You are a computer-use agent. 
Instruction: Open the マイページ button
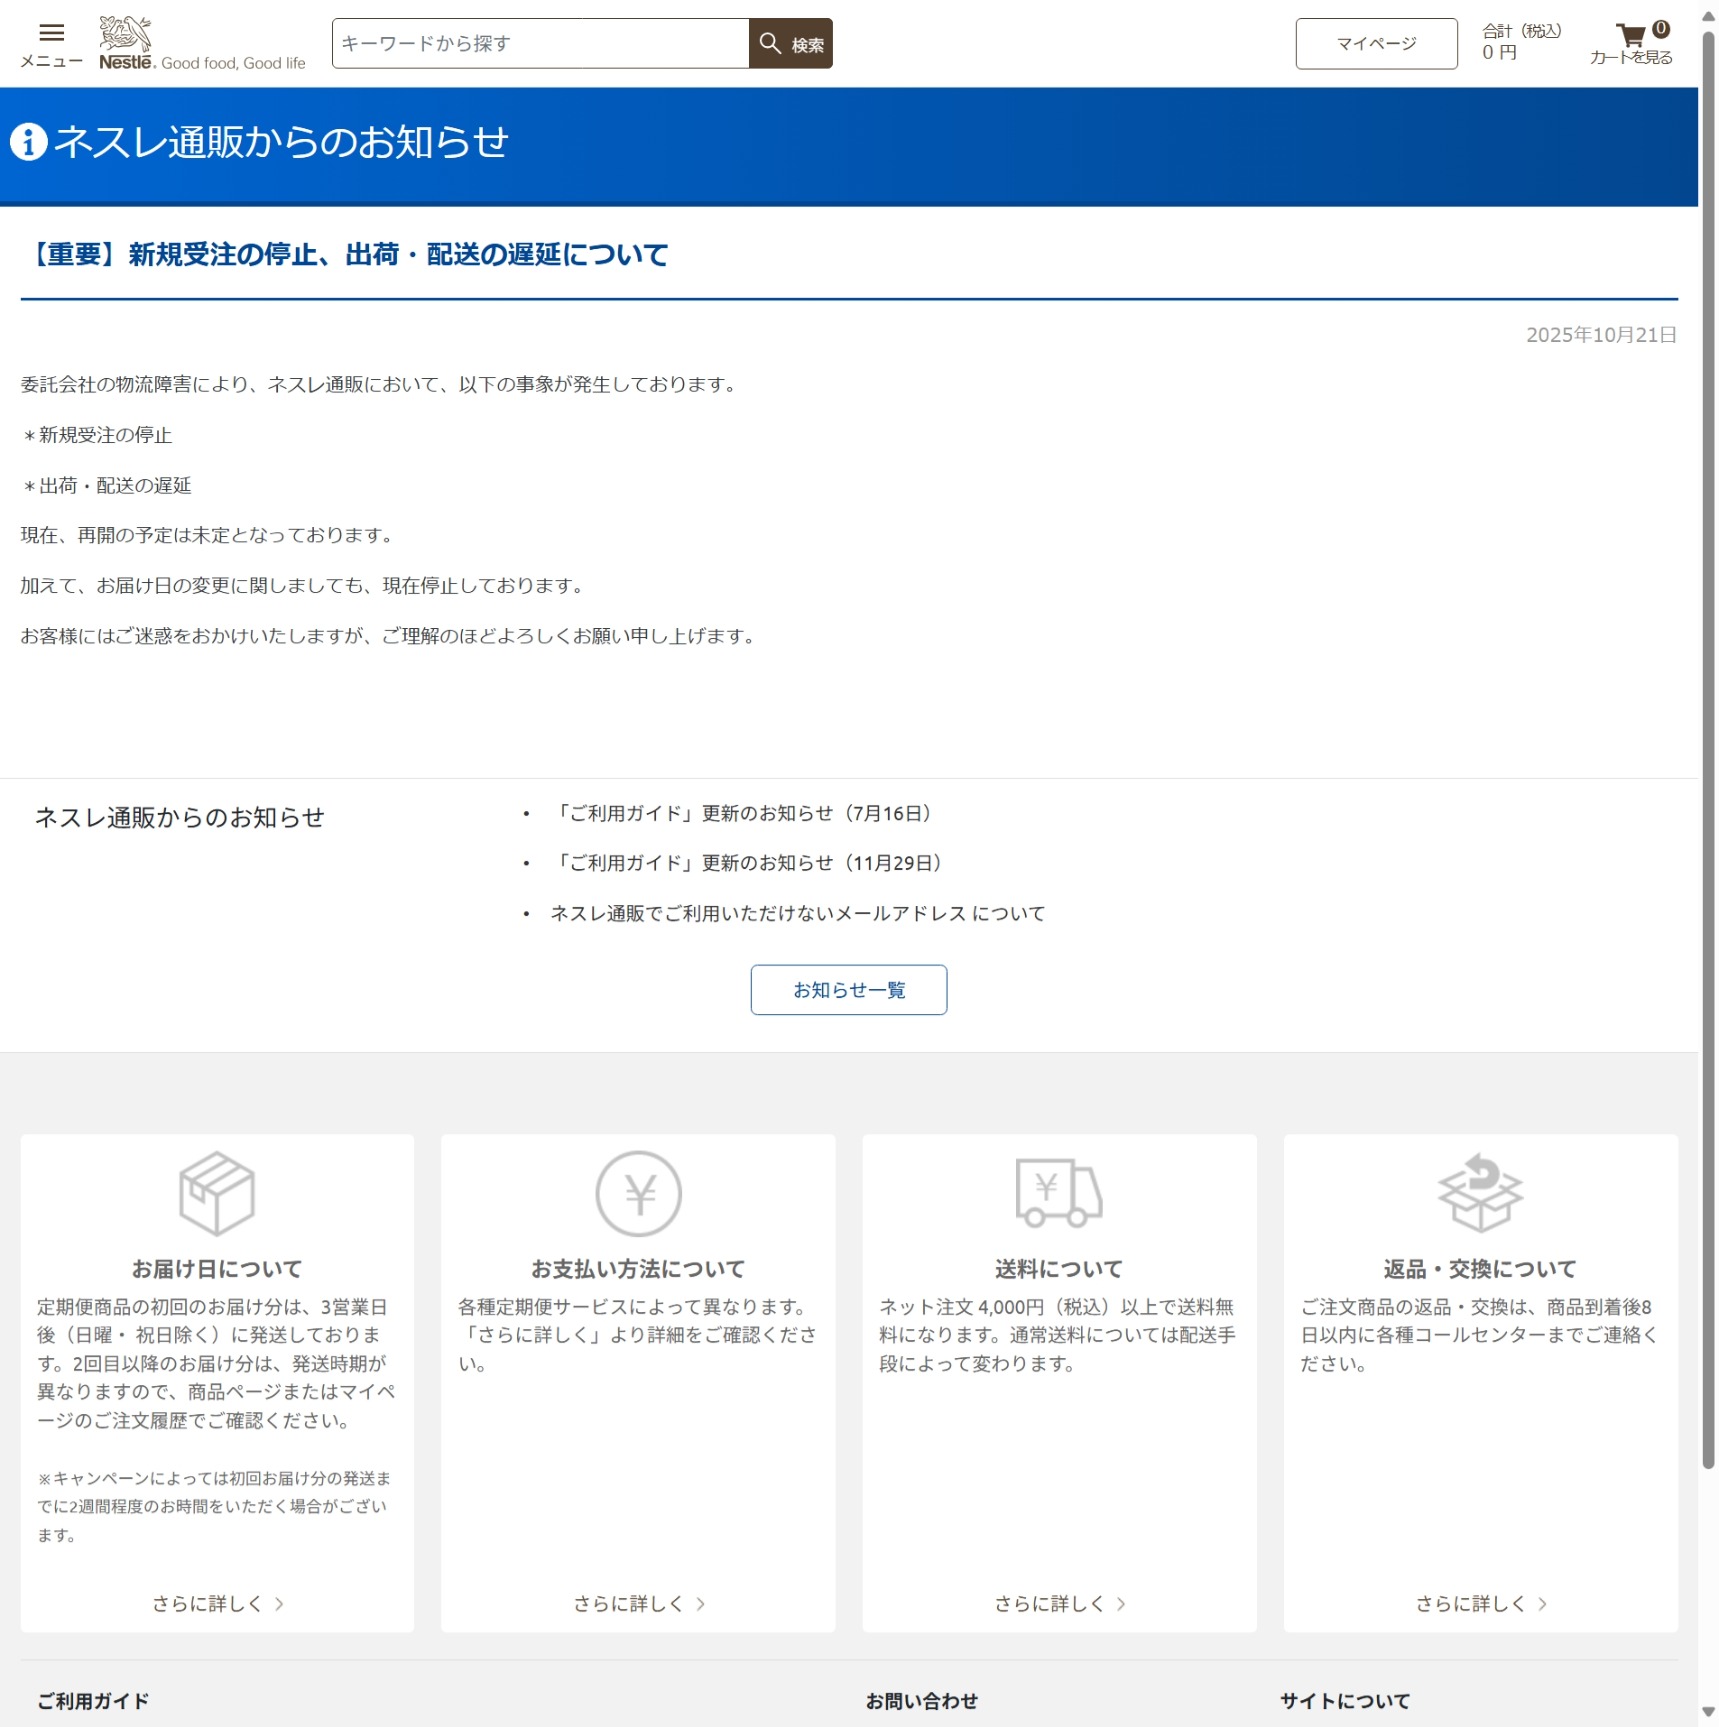pos(1376,44)
